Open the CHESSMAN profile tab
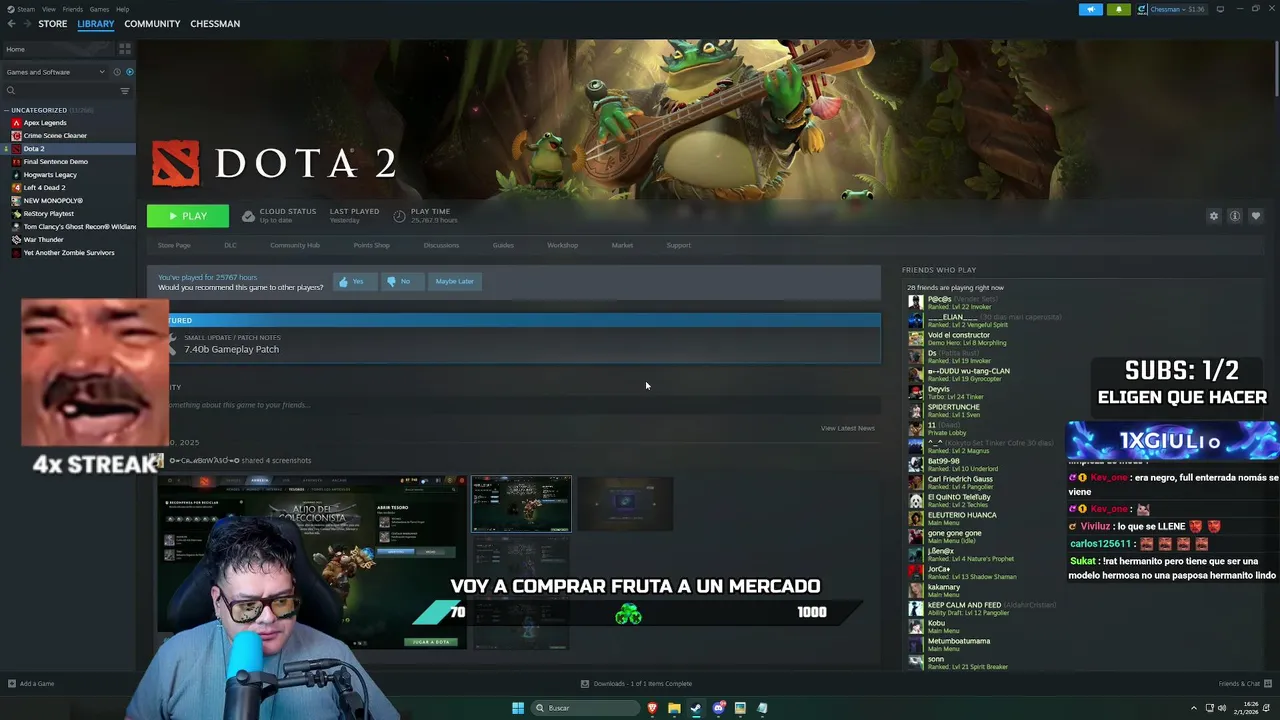1280x720 pixels. click(215, 23)
